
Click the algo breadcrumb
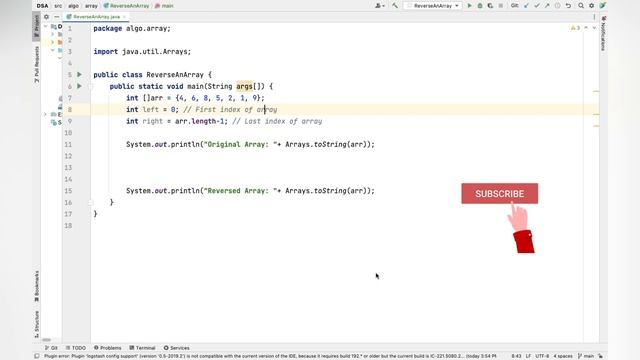click(x=73, y=6)
